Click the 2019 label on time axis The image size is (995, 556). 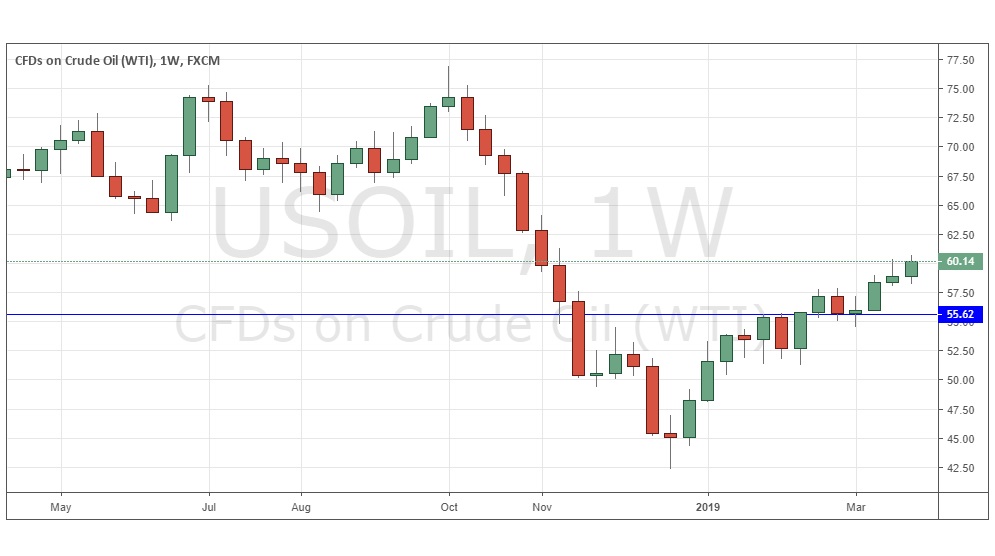click(x=707, y=507)
